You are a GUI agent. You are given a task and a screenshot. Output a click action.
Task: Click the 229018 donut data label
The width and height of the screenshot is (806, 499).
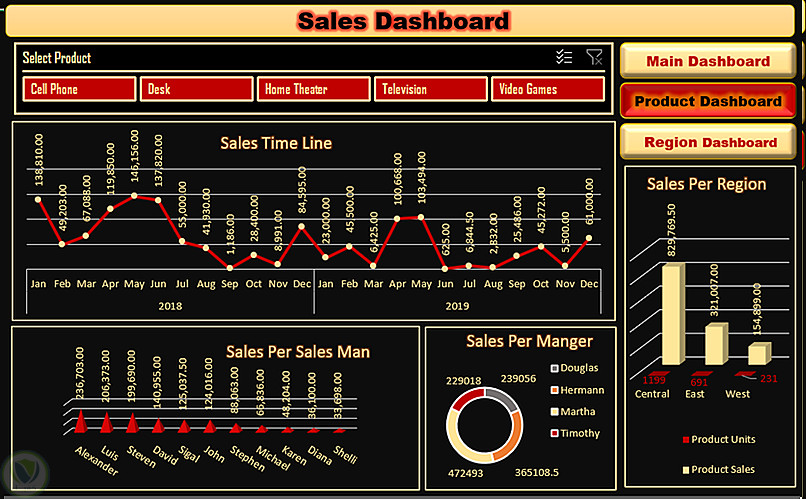click(x=464, y=381)
